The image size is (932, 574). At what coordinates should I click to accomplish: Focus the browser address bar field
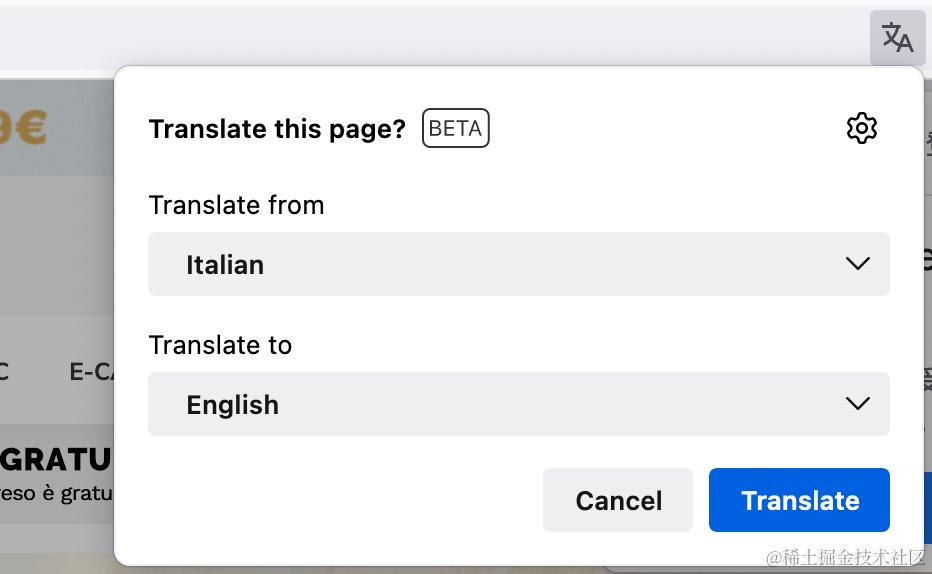430,39
